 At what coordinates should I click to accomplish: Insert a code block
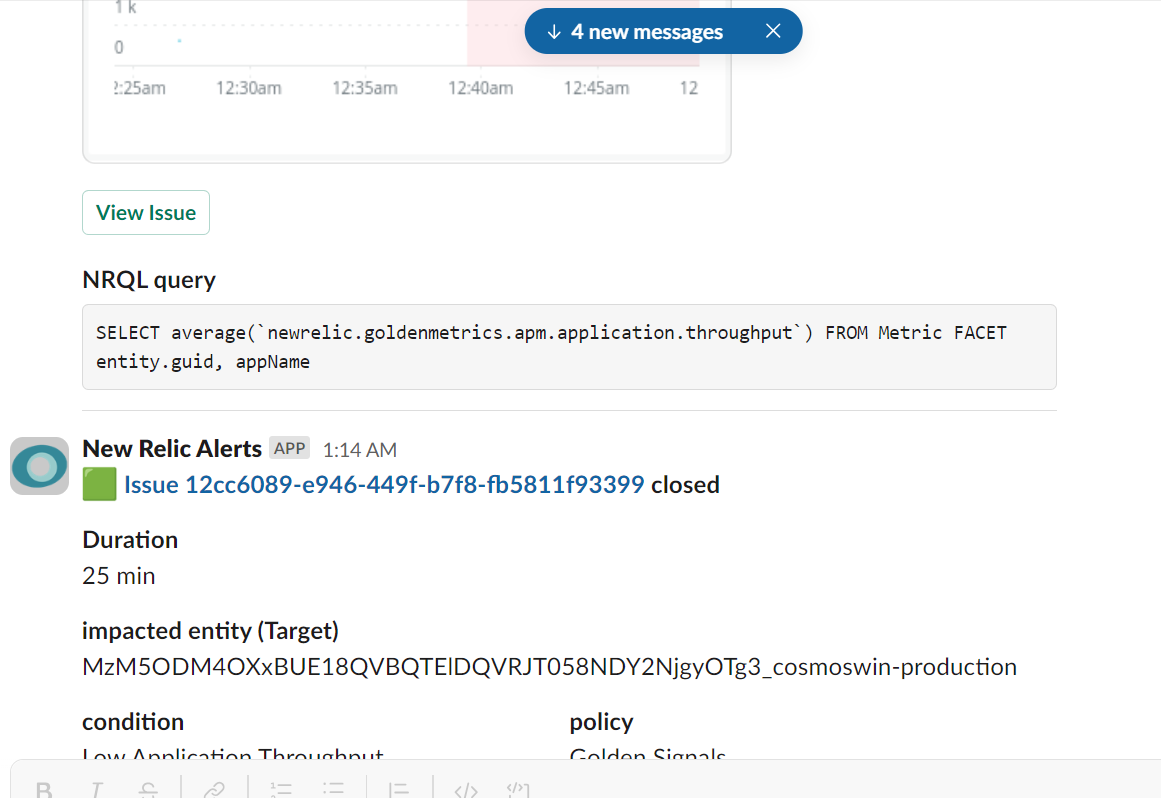click(x=517, y=790)
